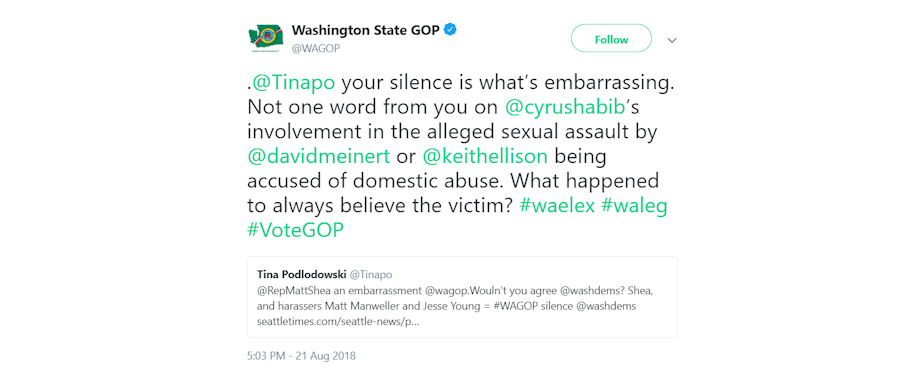Expand the tweet options chevron menu
The height and width of the screenshot is (367, 924).
tap(672, 40)
